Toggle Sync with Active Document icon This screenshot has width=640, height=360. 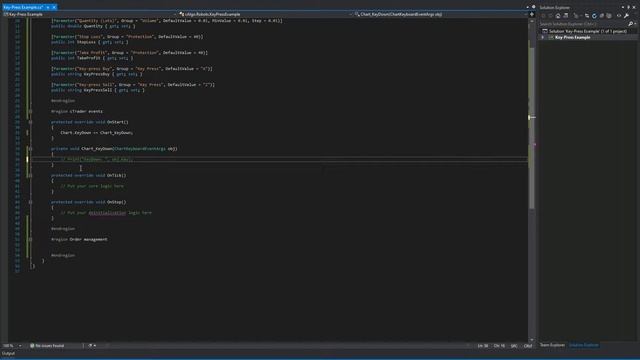coord(587,16)
